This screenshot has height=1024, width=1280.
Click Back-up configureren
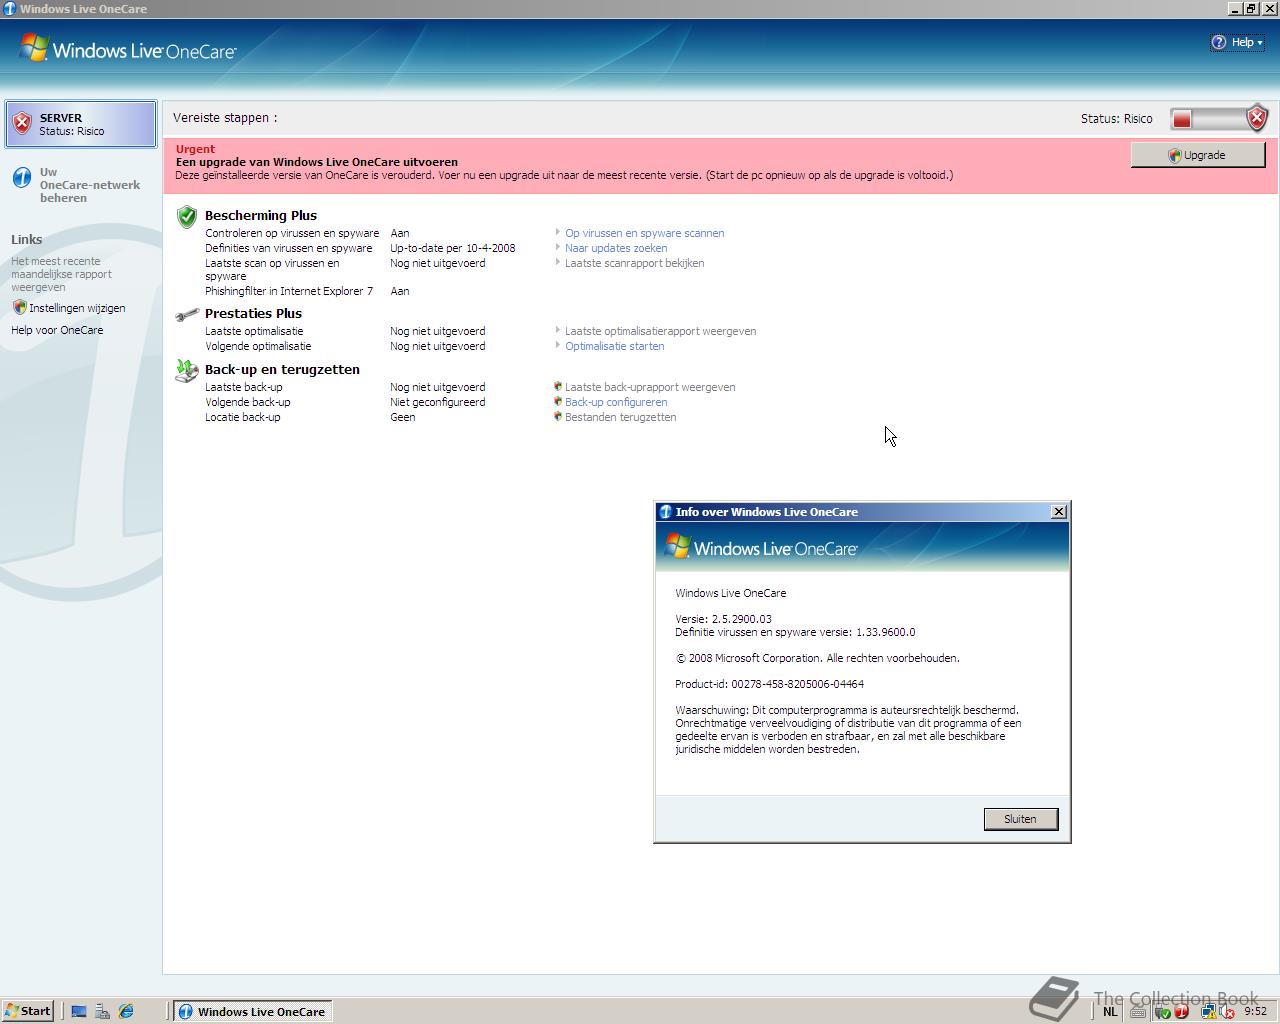tap(616, 402)
